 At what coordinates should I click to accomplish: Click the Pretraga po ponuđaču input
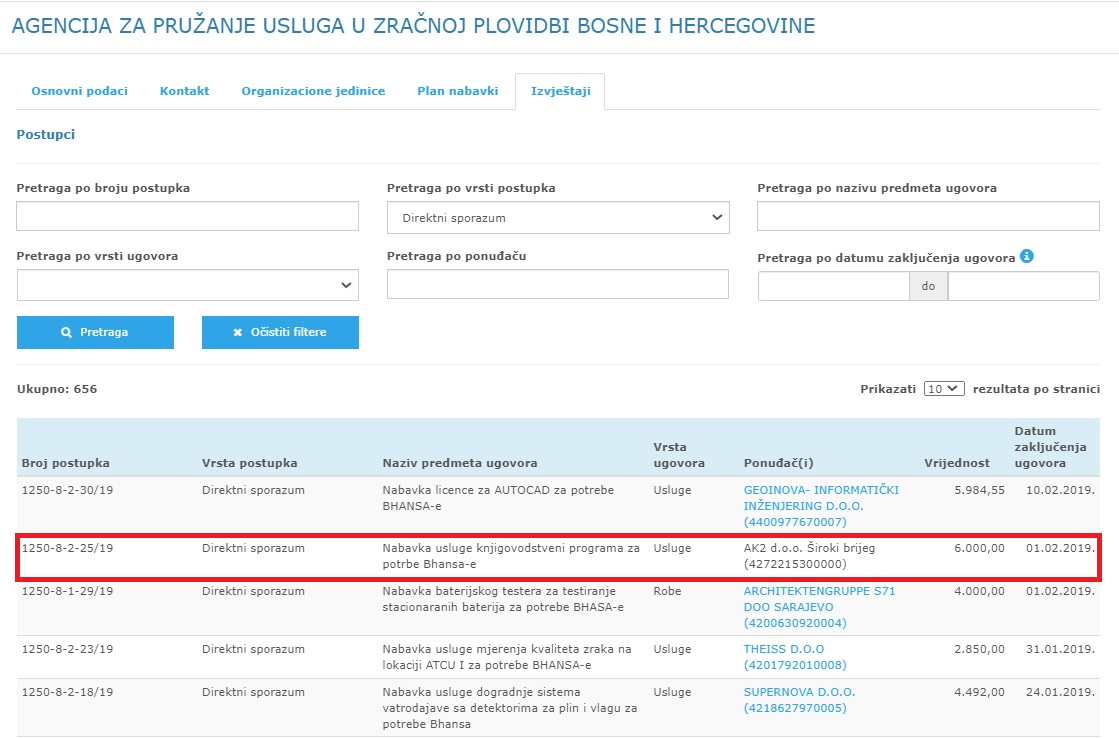click(x=557, y=284)
